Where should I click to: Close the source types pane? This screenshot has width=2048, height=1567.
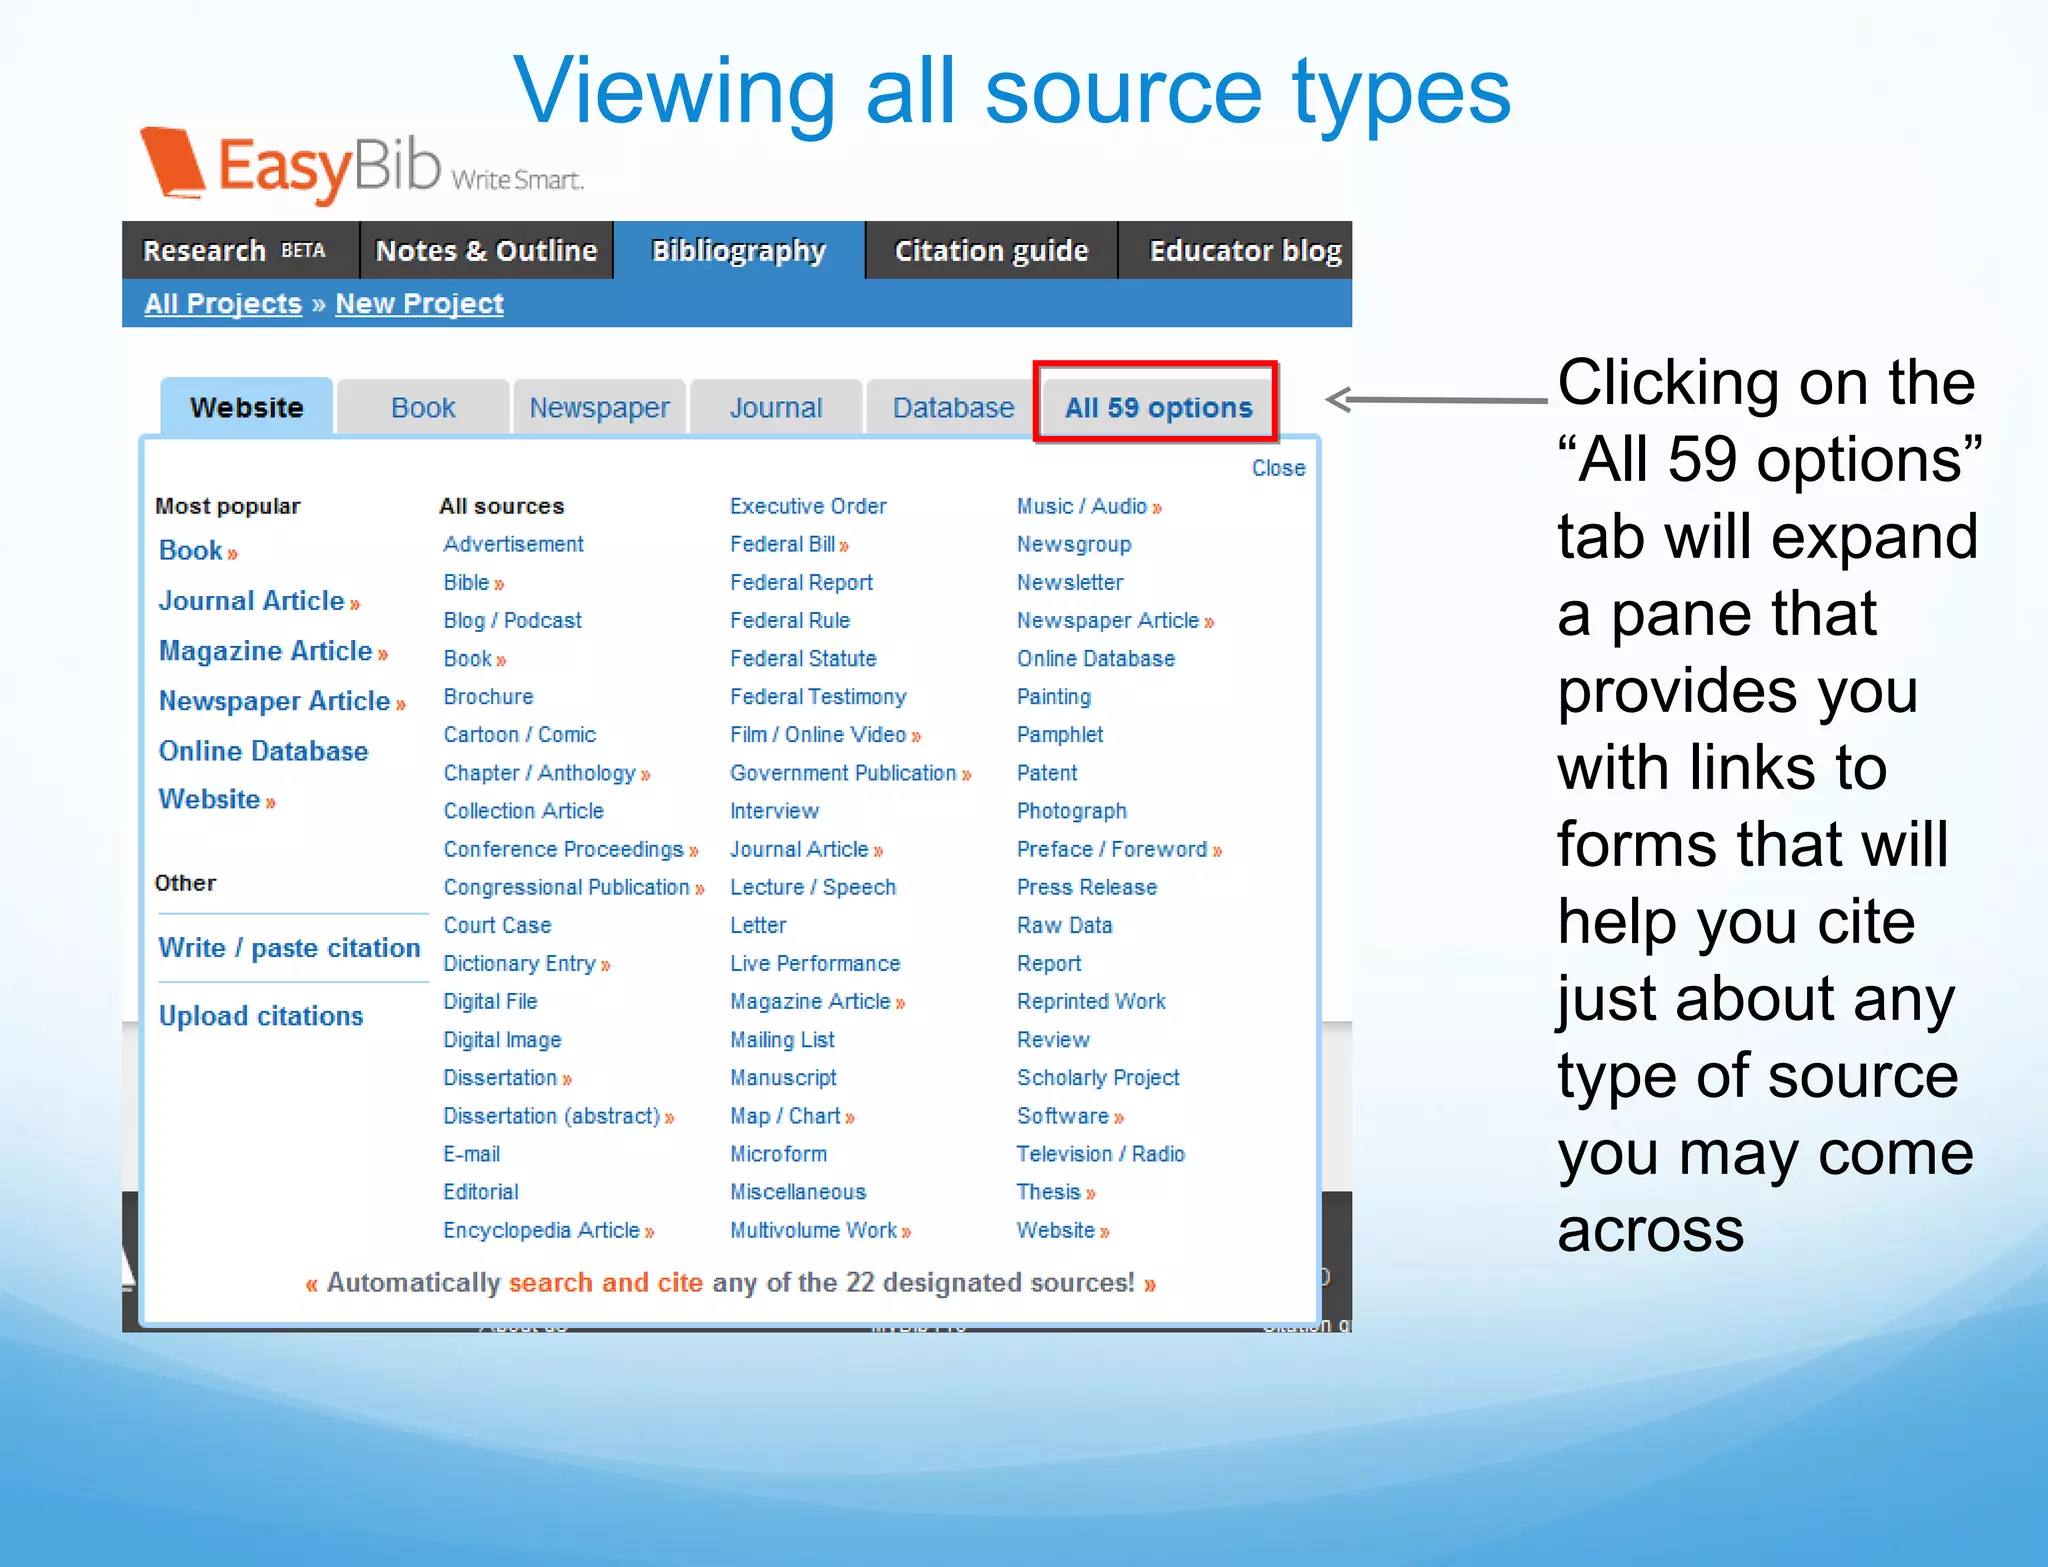1278,468
